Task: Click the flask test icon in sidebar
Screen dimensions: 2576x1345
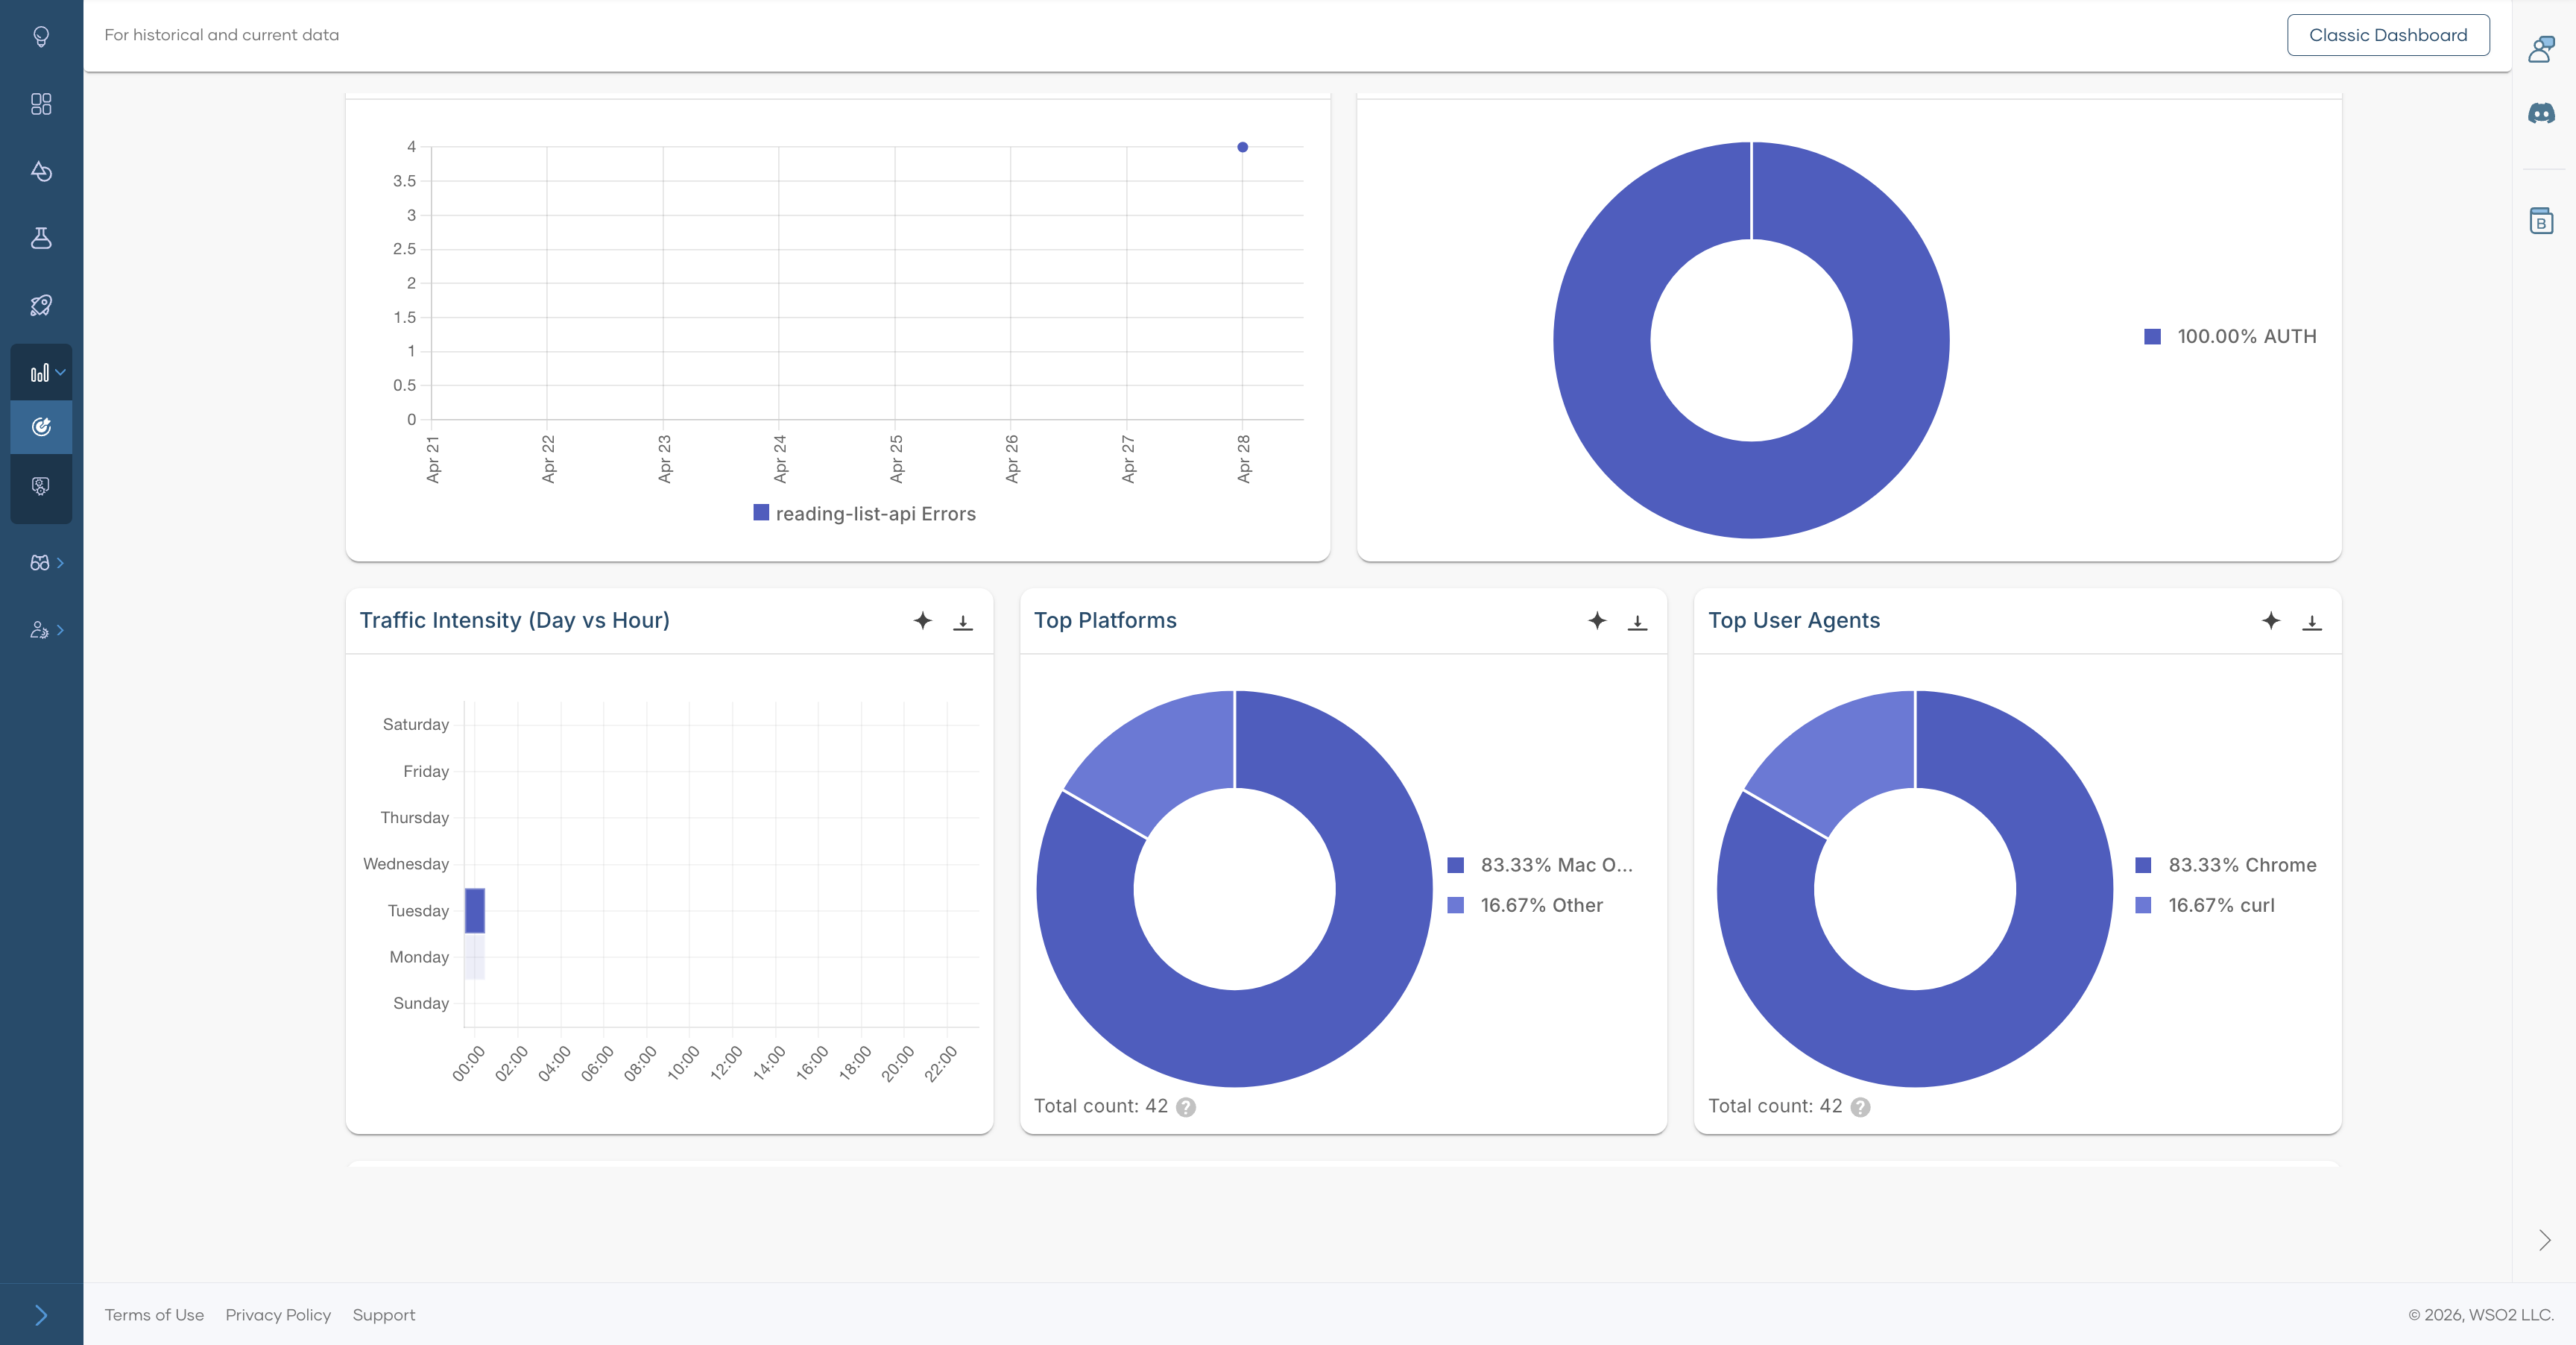Action: (x=41, y=238)
